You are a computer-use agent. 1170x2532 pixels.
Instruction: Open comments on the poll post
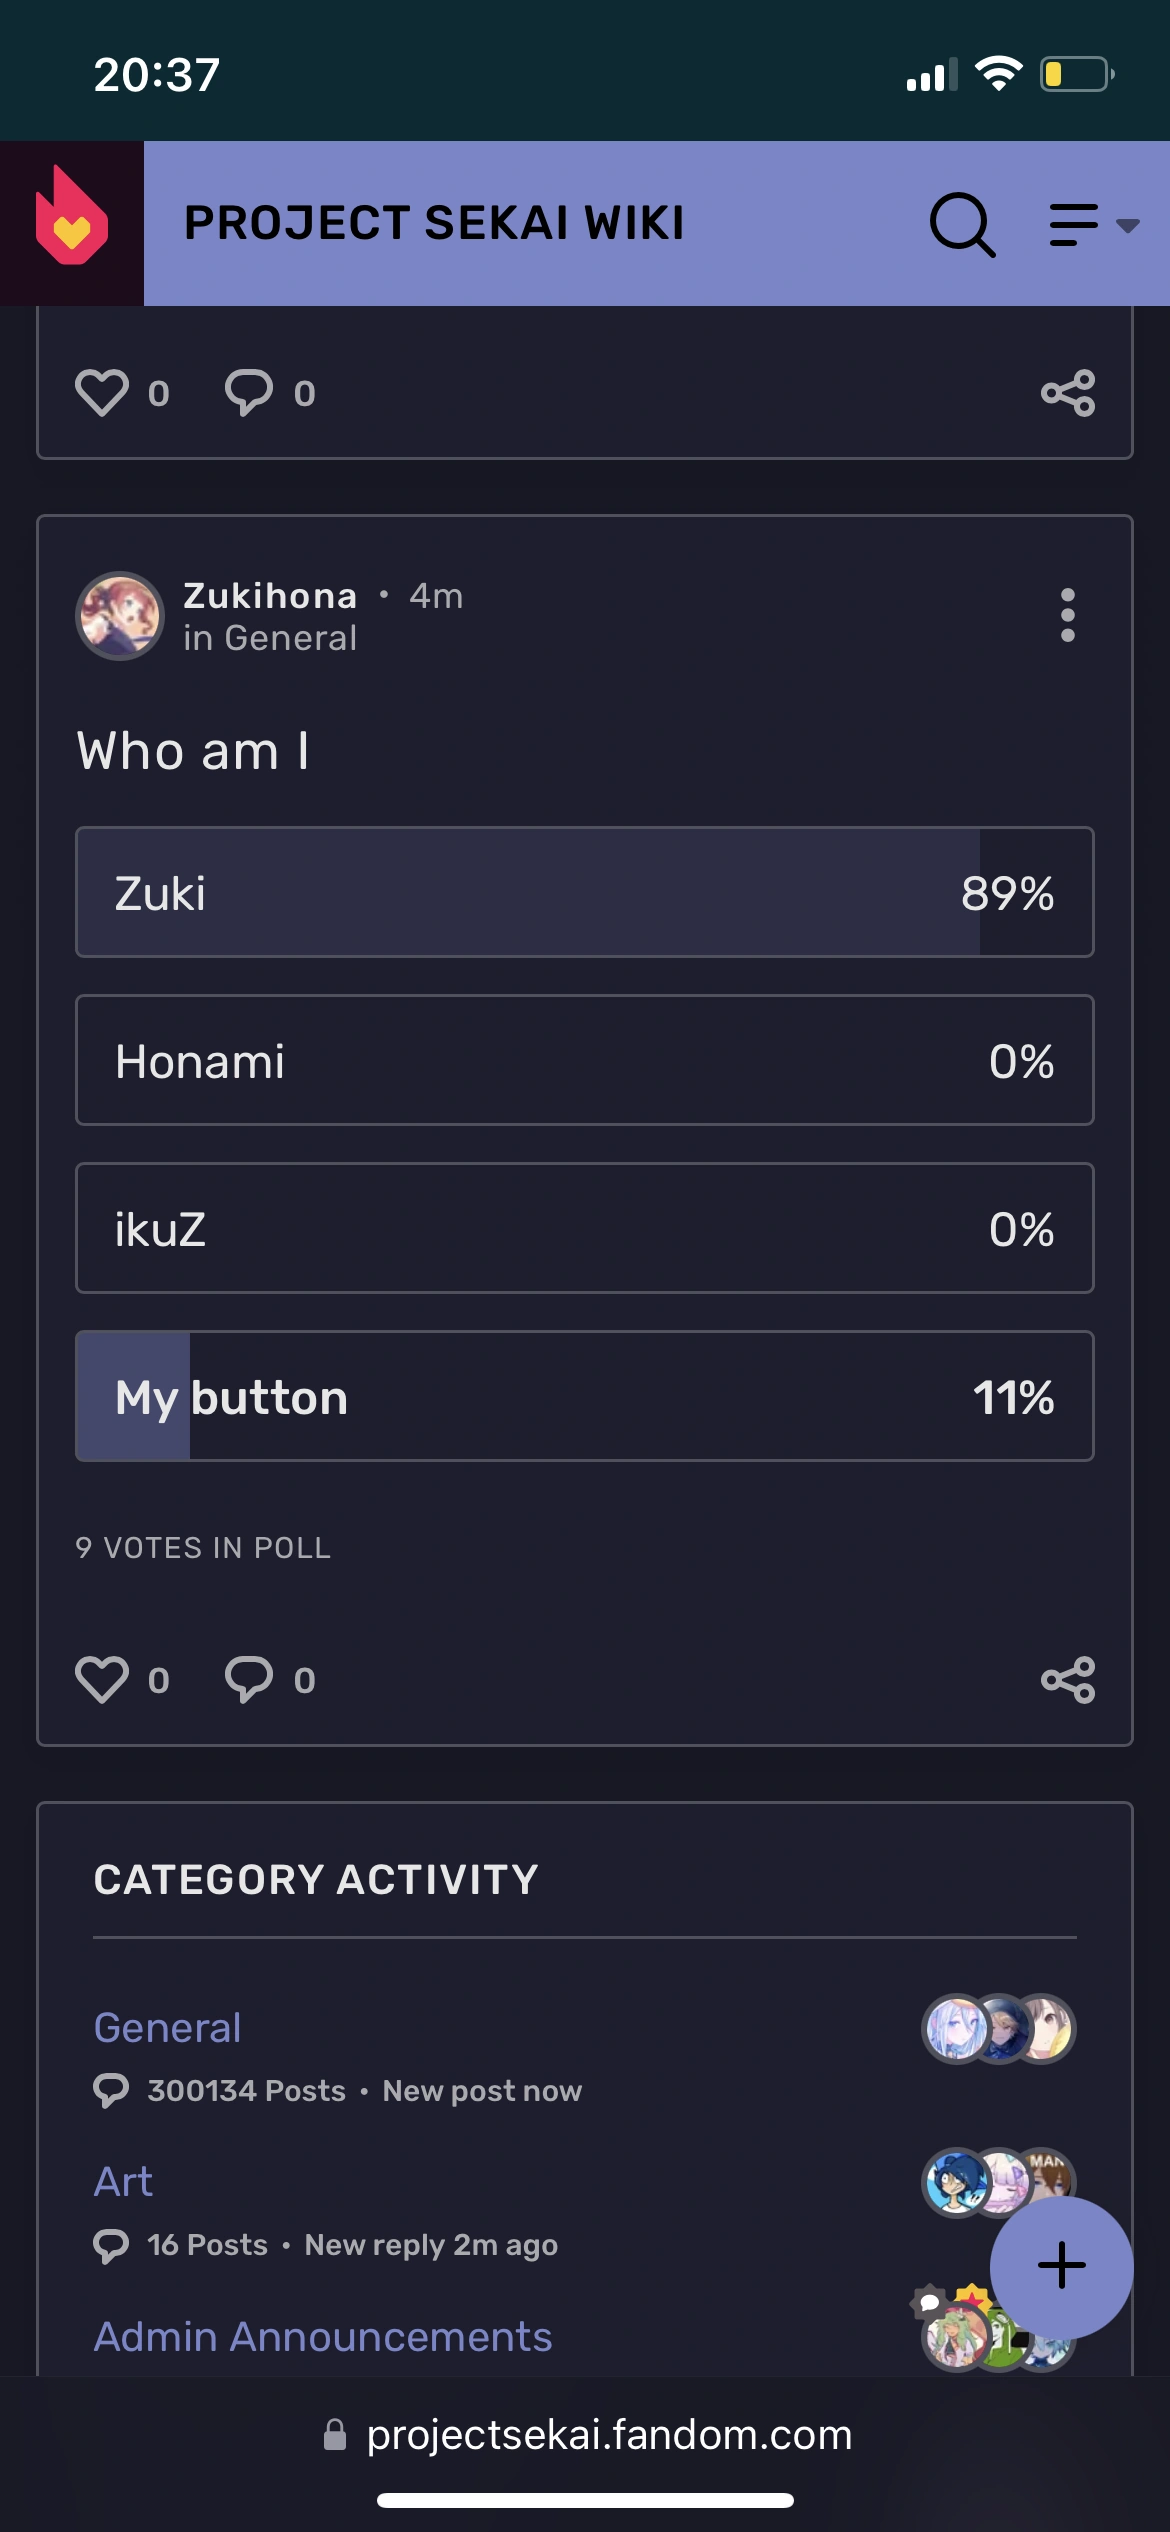pos(250,1680)
